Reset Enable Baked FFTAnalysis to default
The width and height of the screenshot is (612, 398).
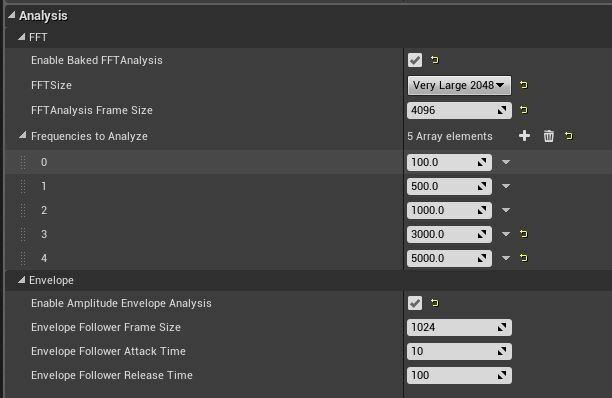pos(434,60)
